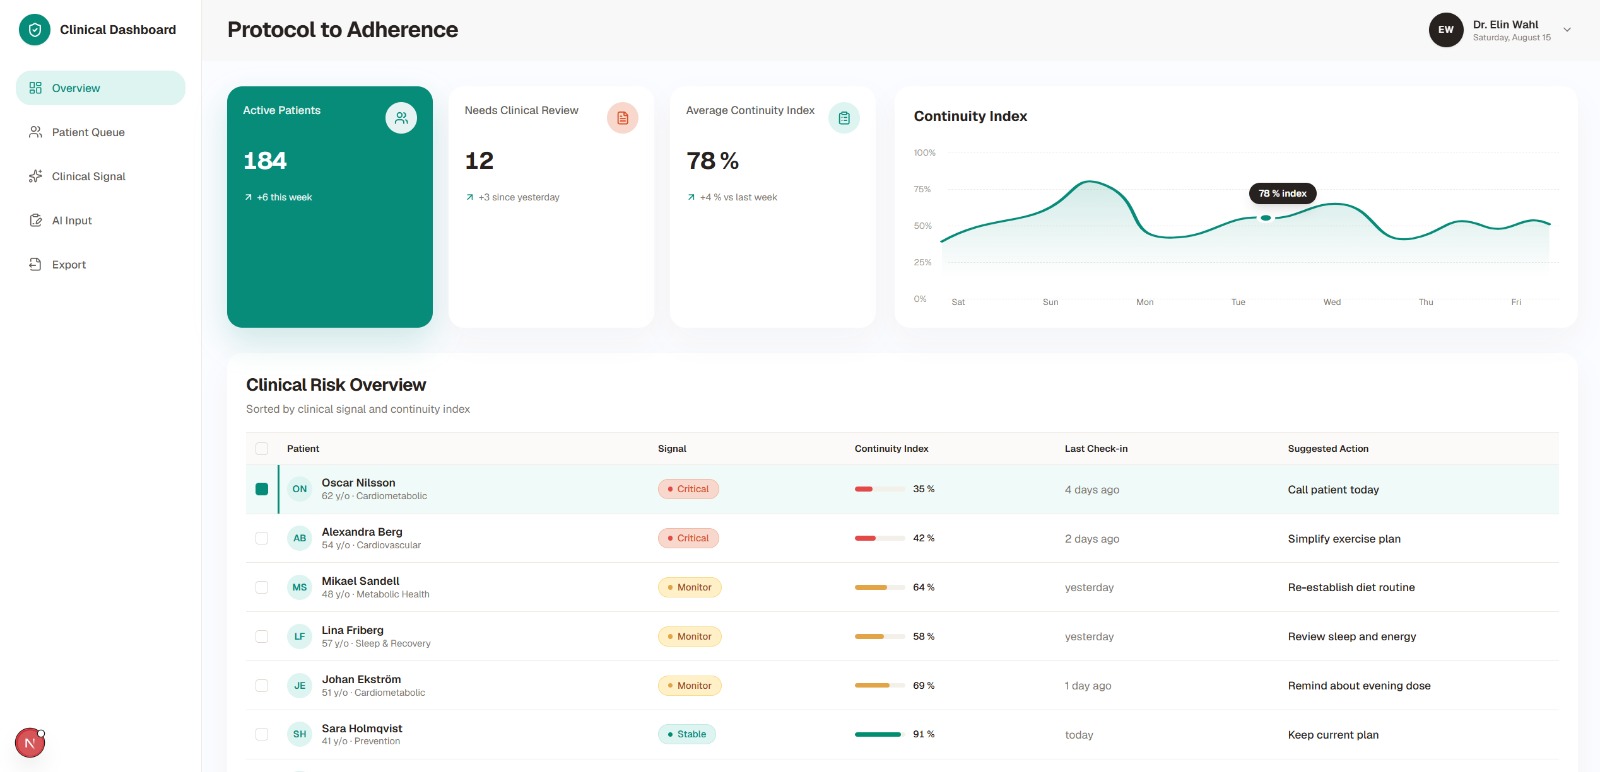
Task: Click the Overview grid icon in sidebar
Action: click(x=36, y=88)
